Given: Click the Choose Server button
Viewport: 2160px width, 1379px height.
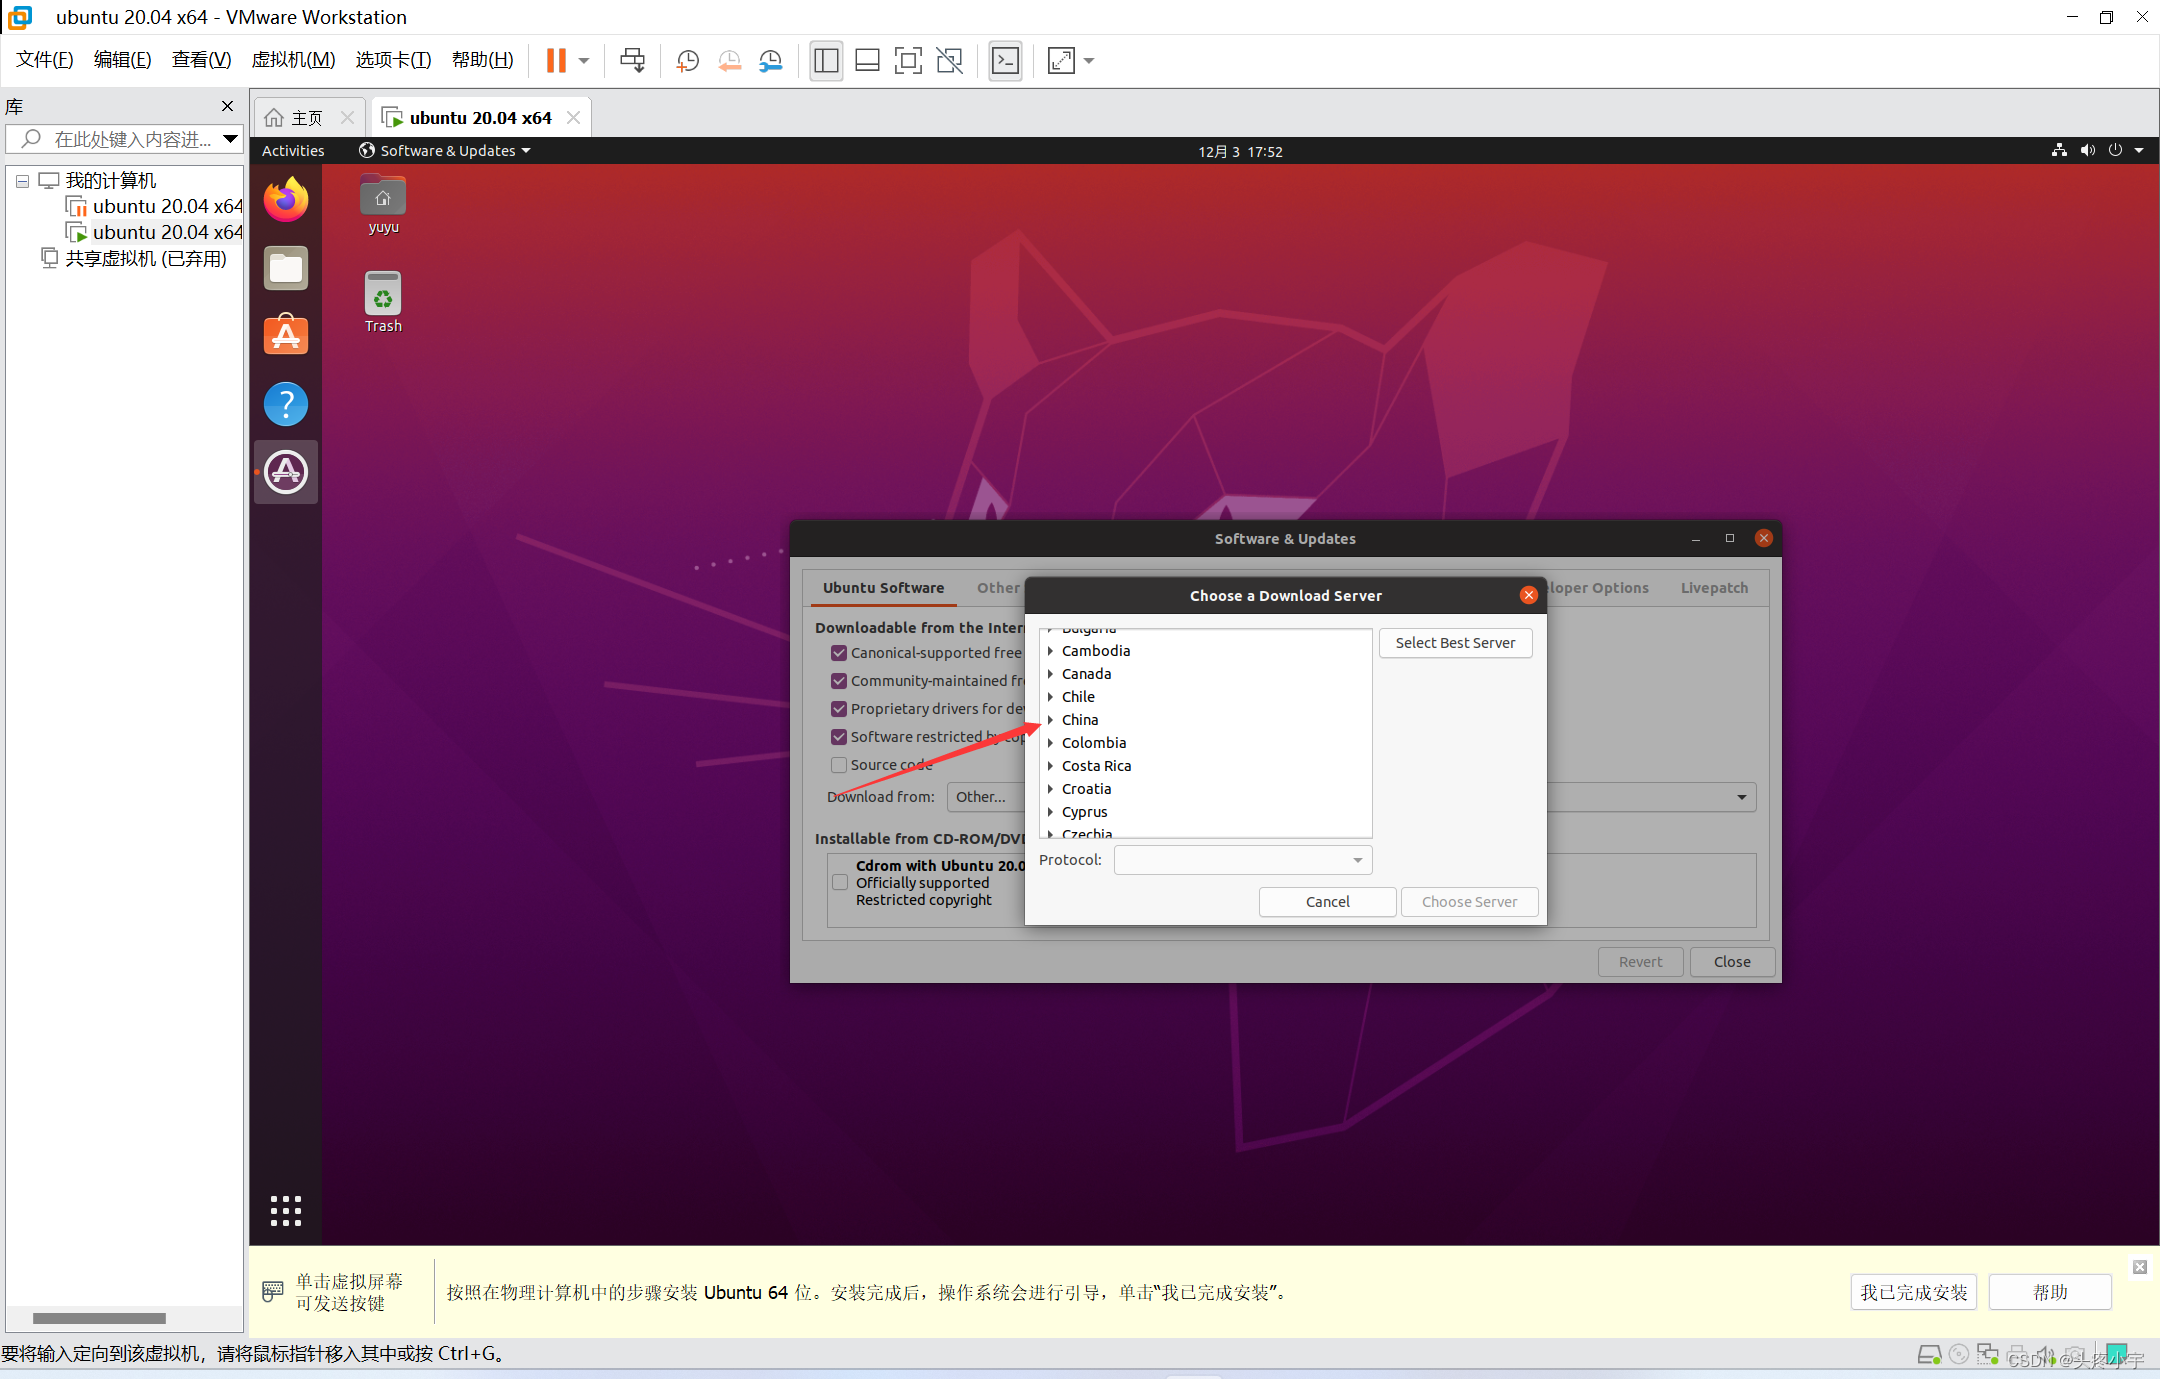Looking at the screenshot, I should pos(1469,902).
